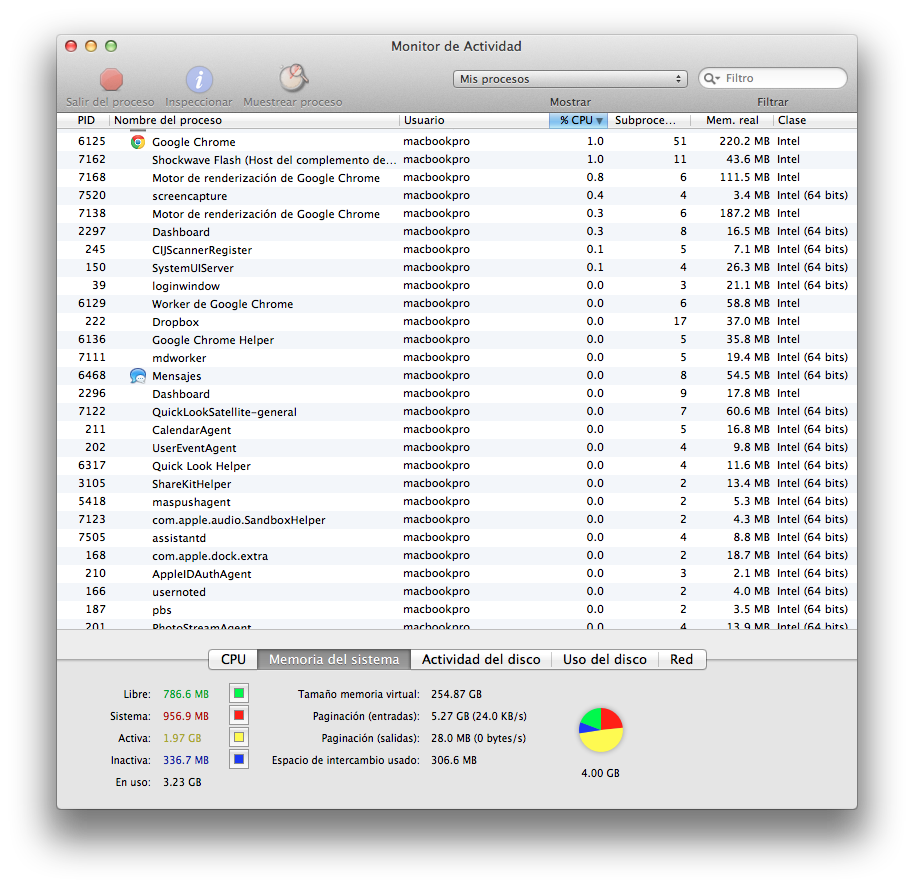Click the red Salir del proceso stop icon
The width and height of the screenshot is (914, 888).
111,79
